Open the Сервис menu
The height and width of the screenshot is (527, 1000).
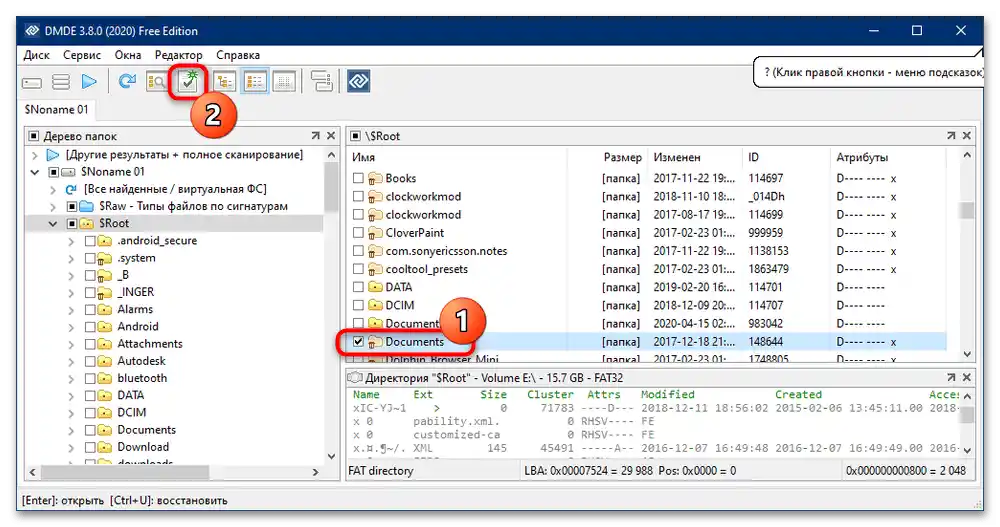[x=82, y=55]
